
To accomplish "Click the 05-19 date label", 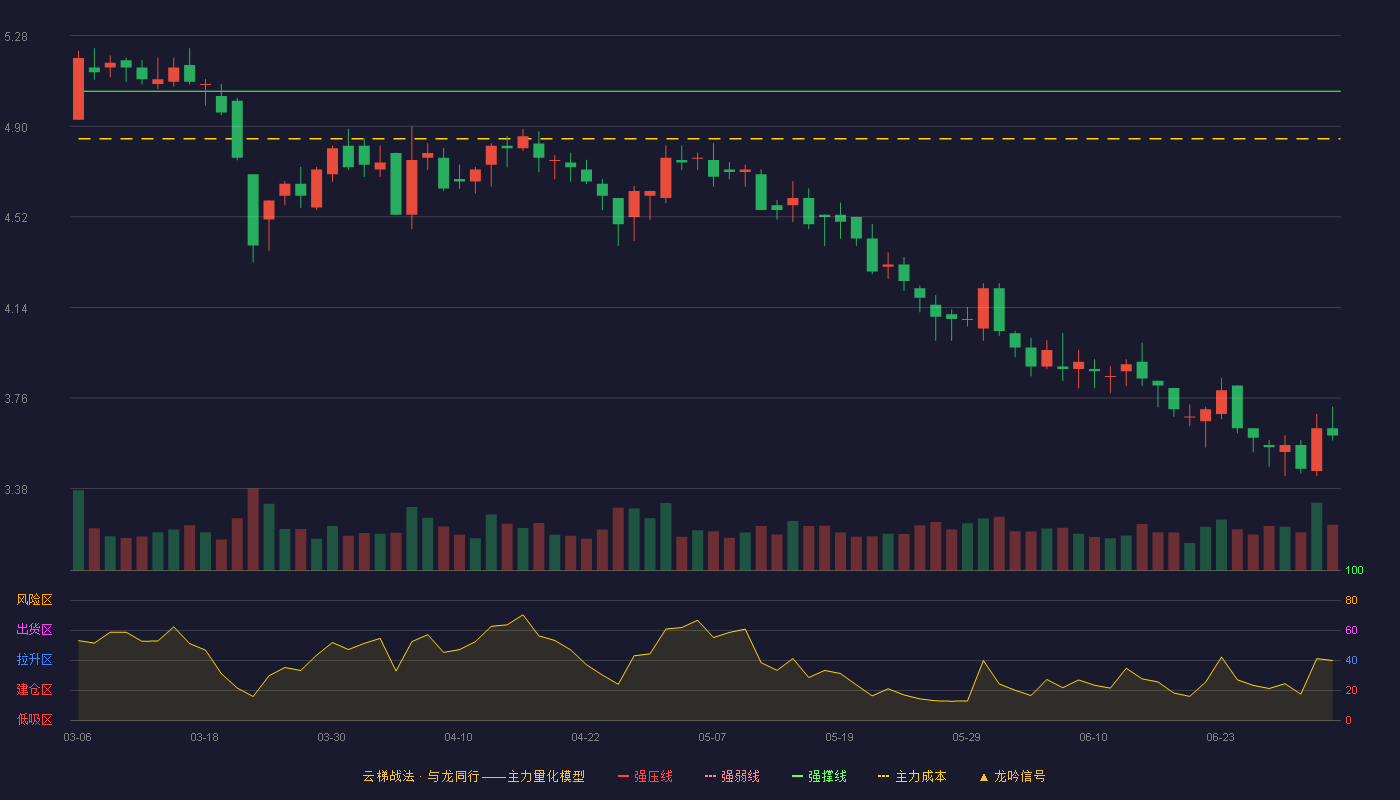I will click(839, 737).
